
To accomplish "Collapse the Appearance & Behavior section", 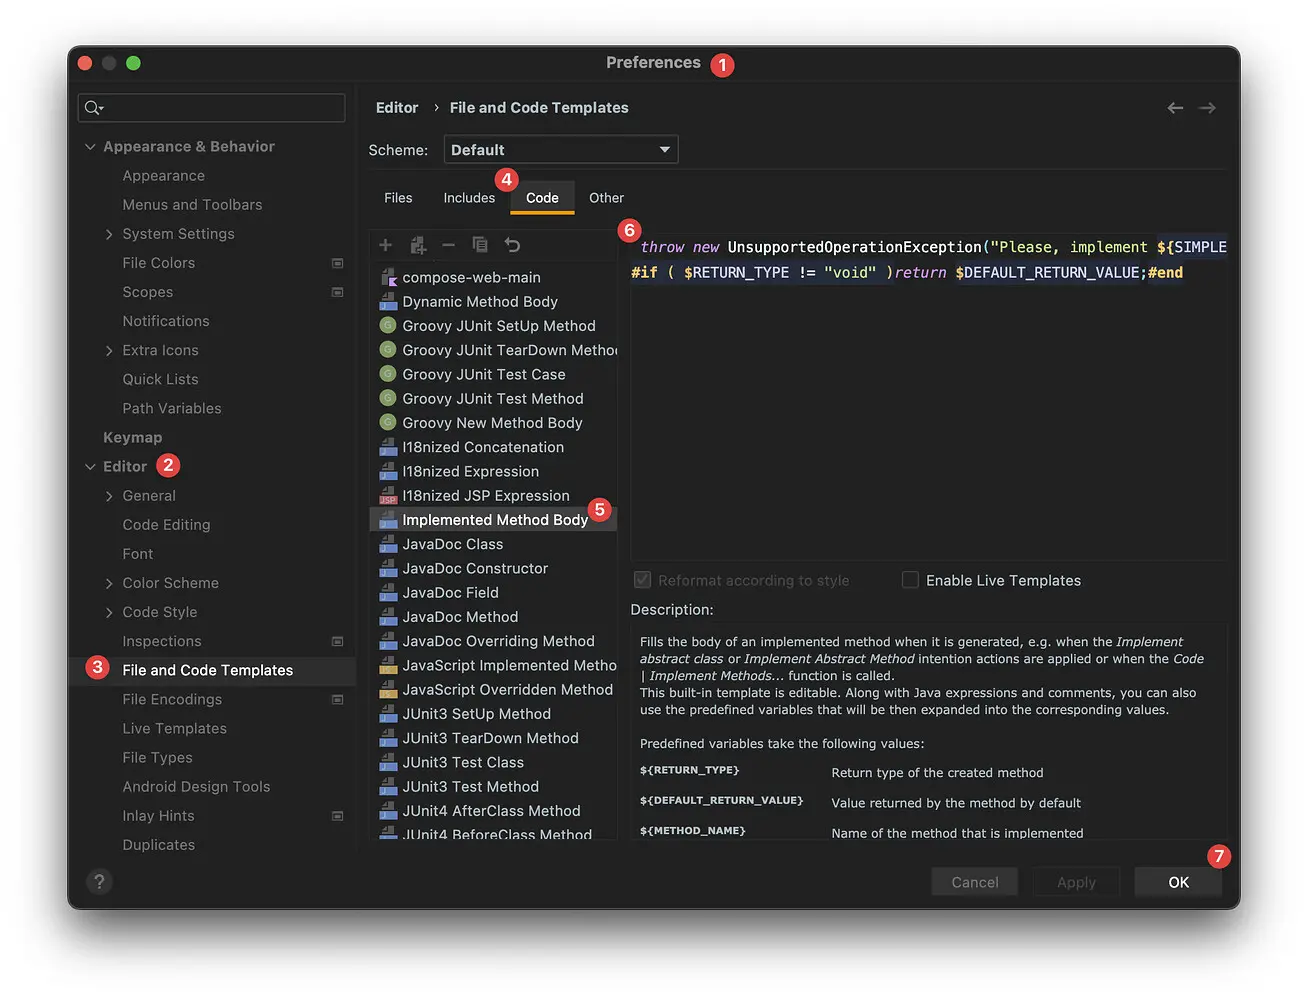I will tap(90, 147).
